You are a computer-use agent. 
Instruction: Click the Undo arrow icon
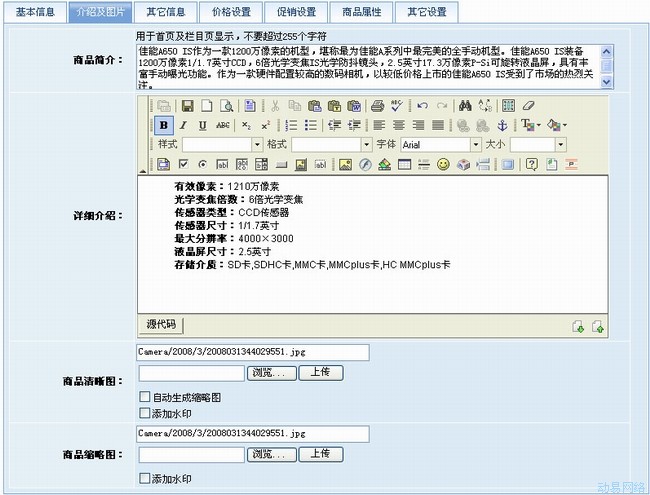[422, 106]
